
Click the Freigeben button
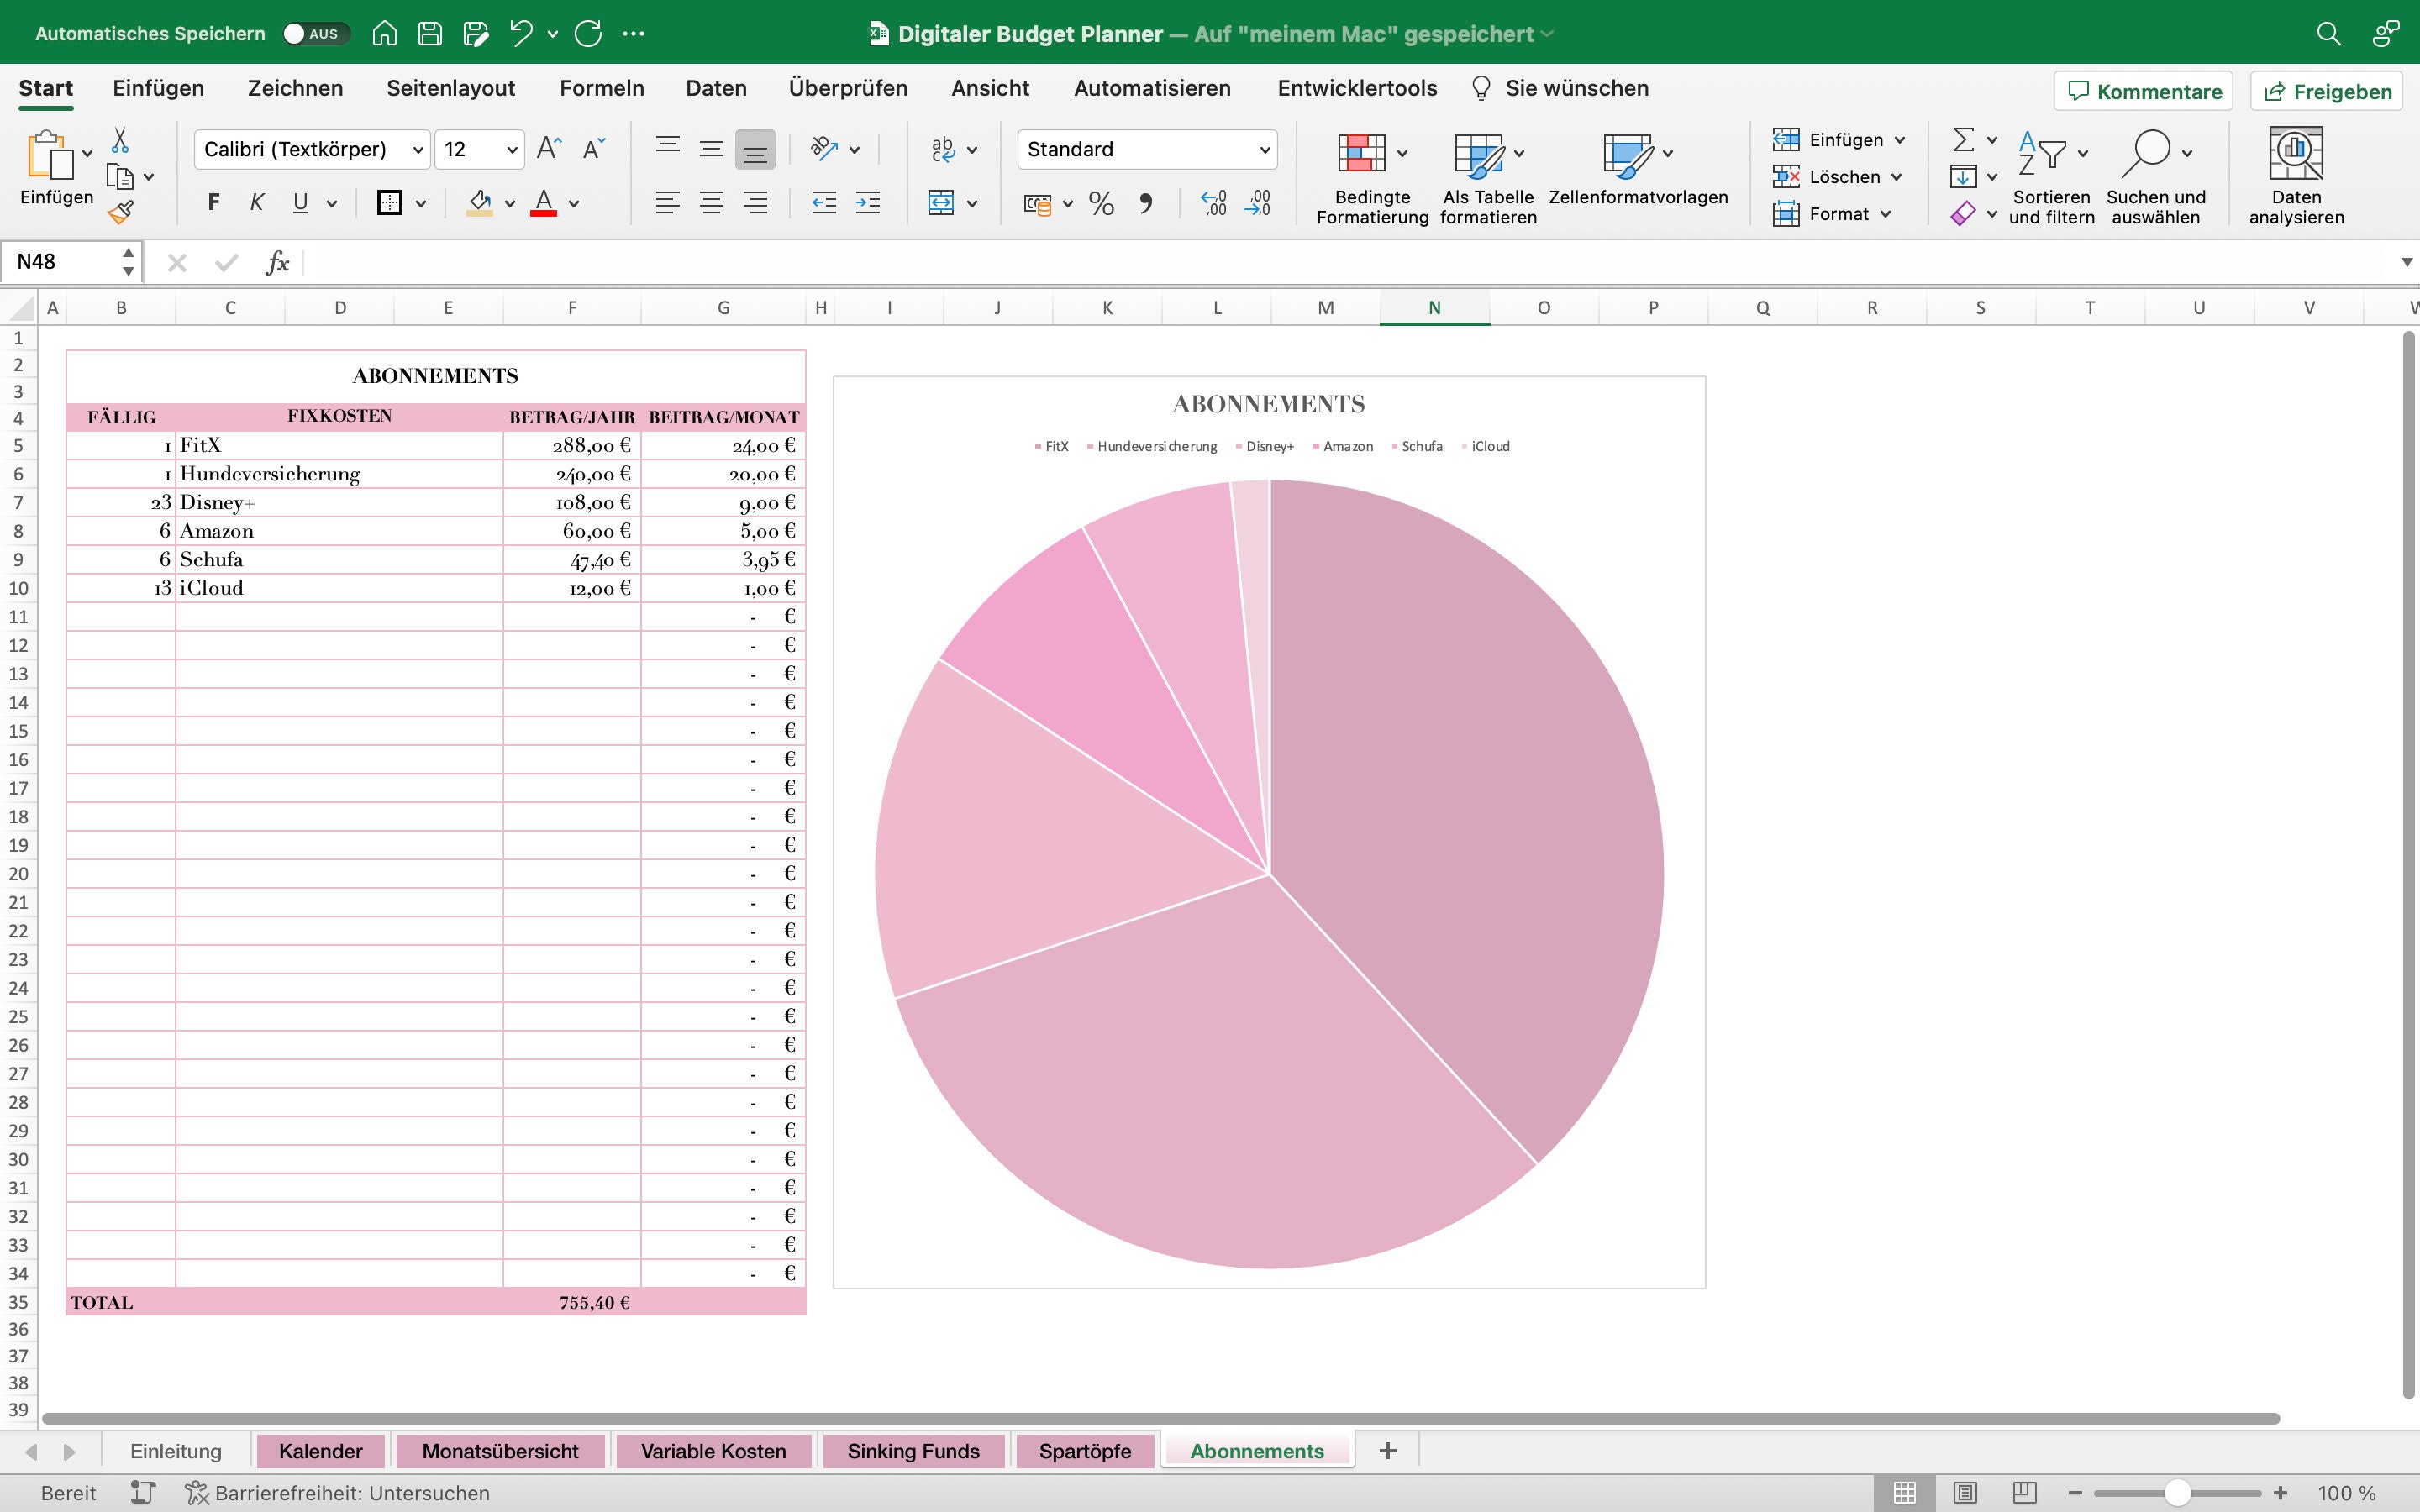2326,90
